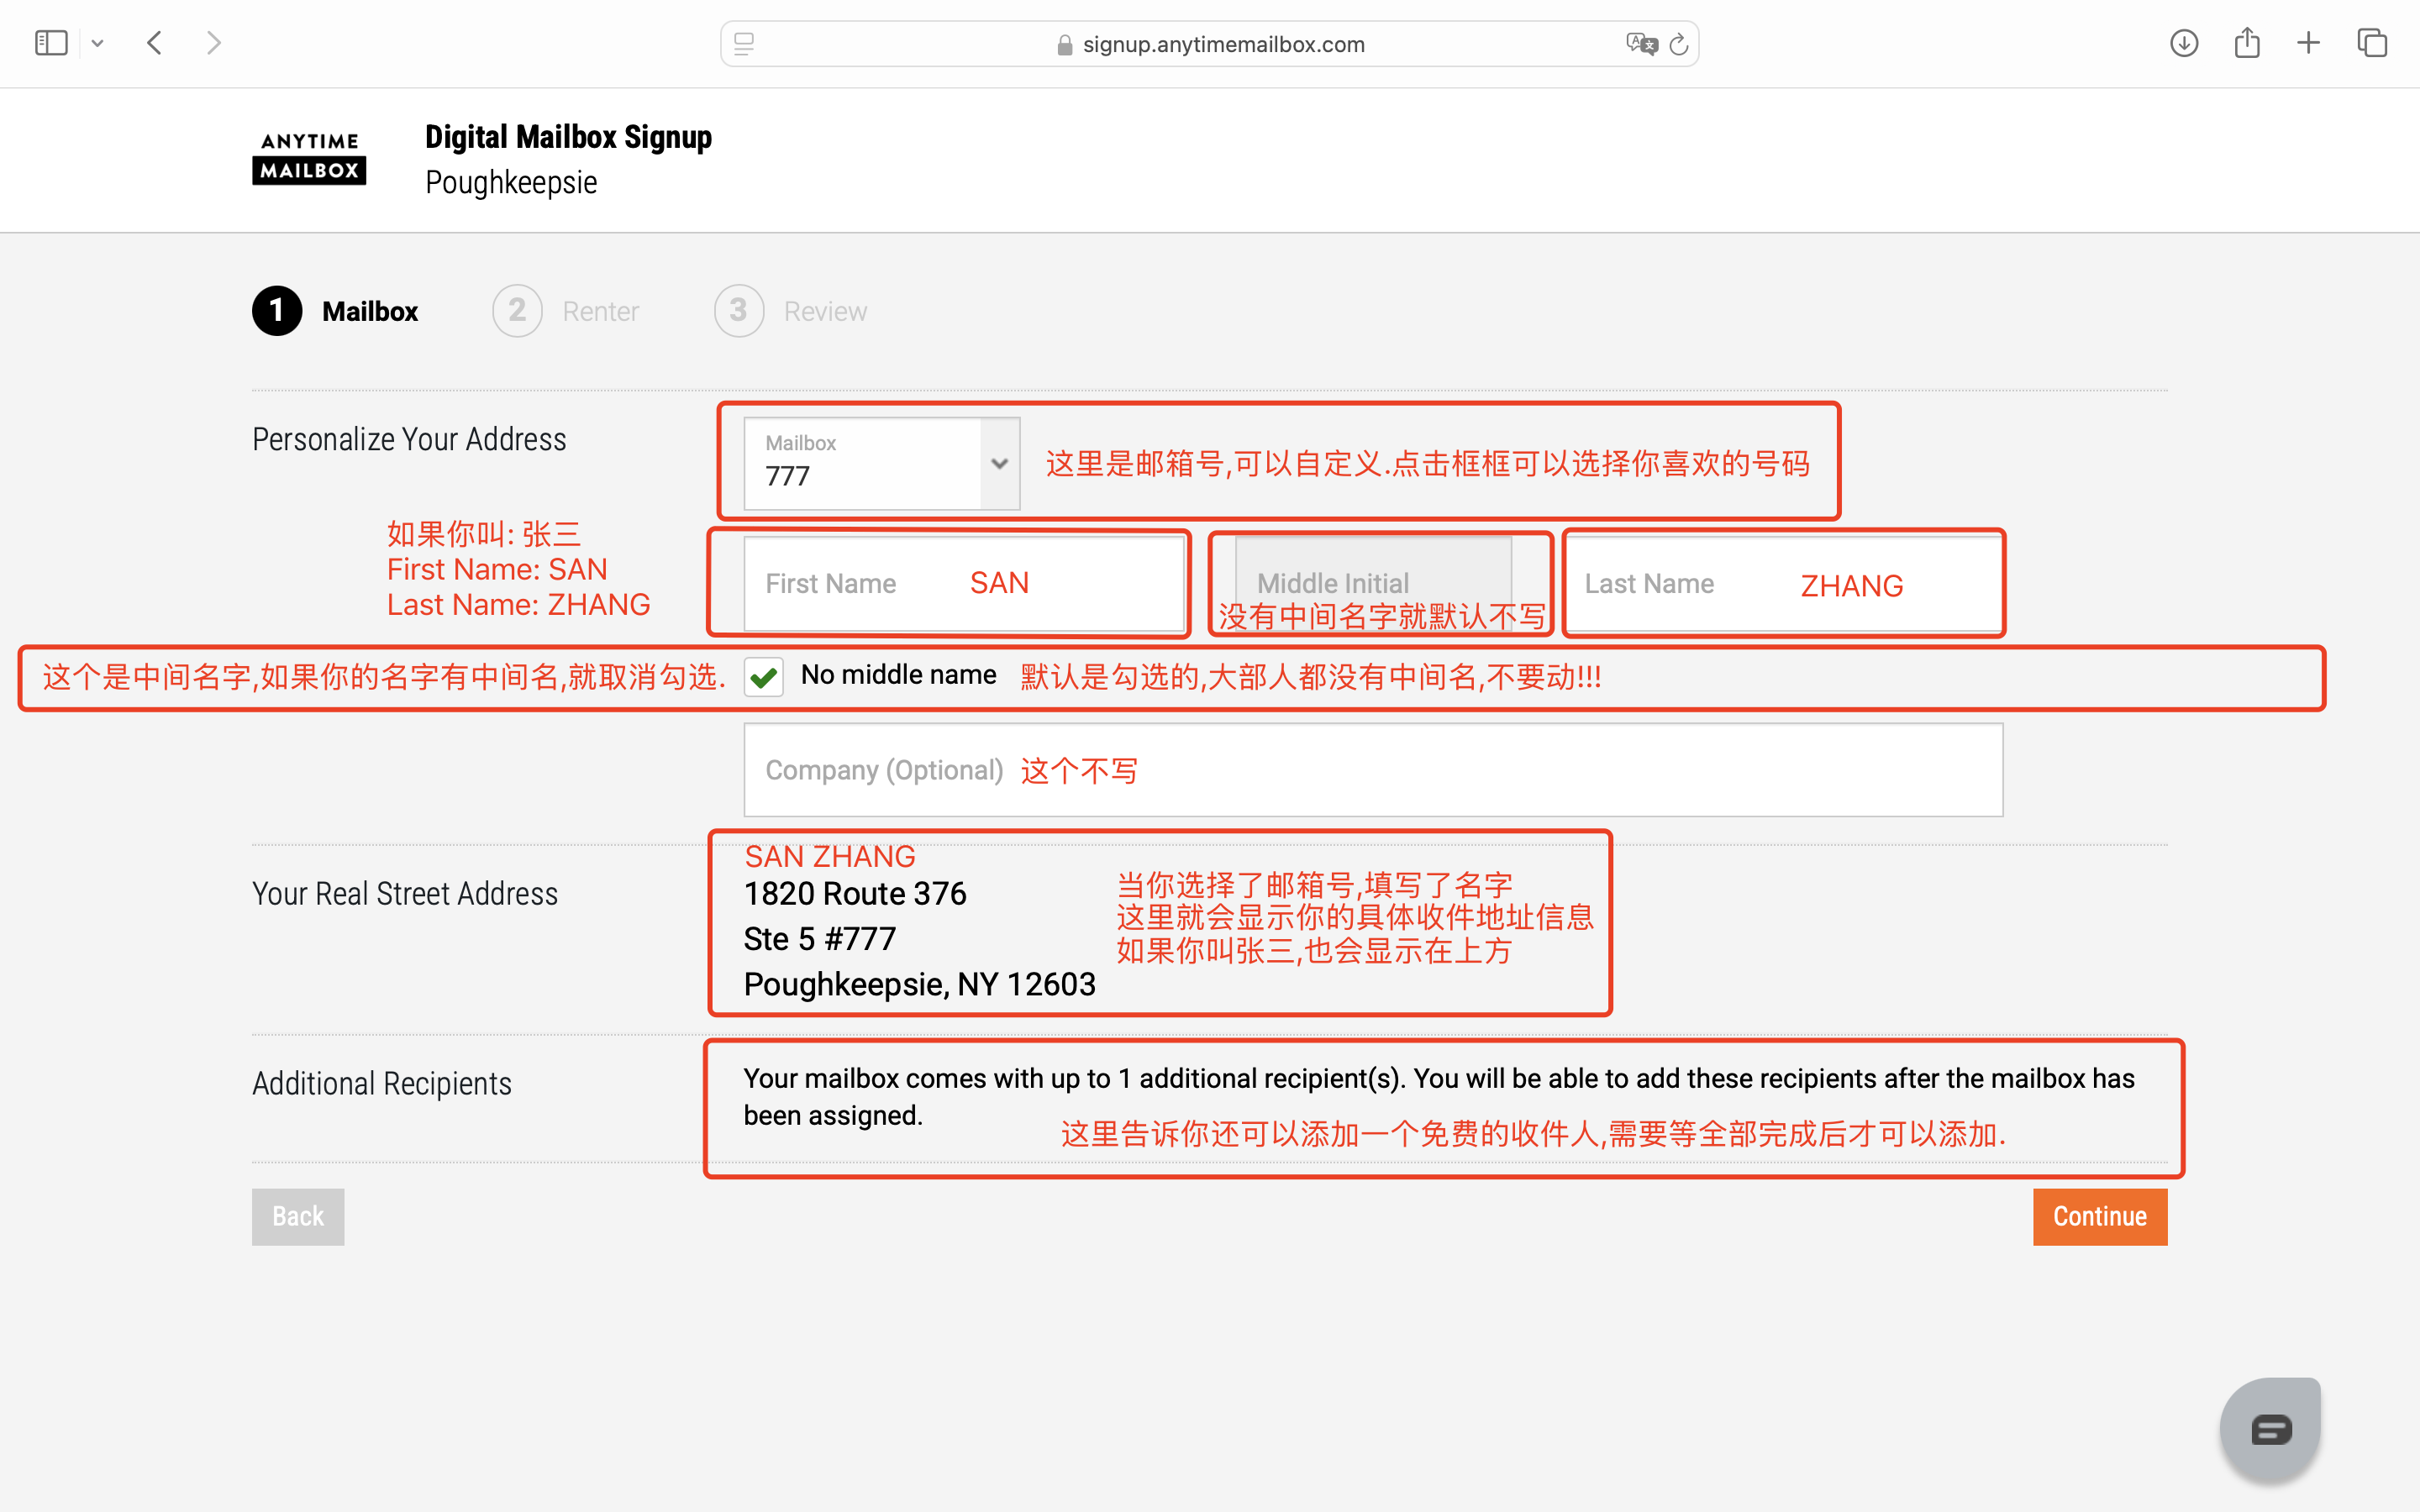Image resolution: width=2420 pixels, height=1512 pixels.
Task: Click Poughkeepsie, NY 12603 text
Action: click(x=920, y=984)
